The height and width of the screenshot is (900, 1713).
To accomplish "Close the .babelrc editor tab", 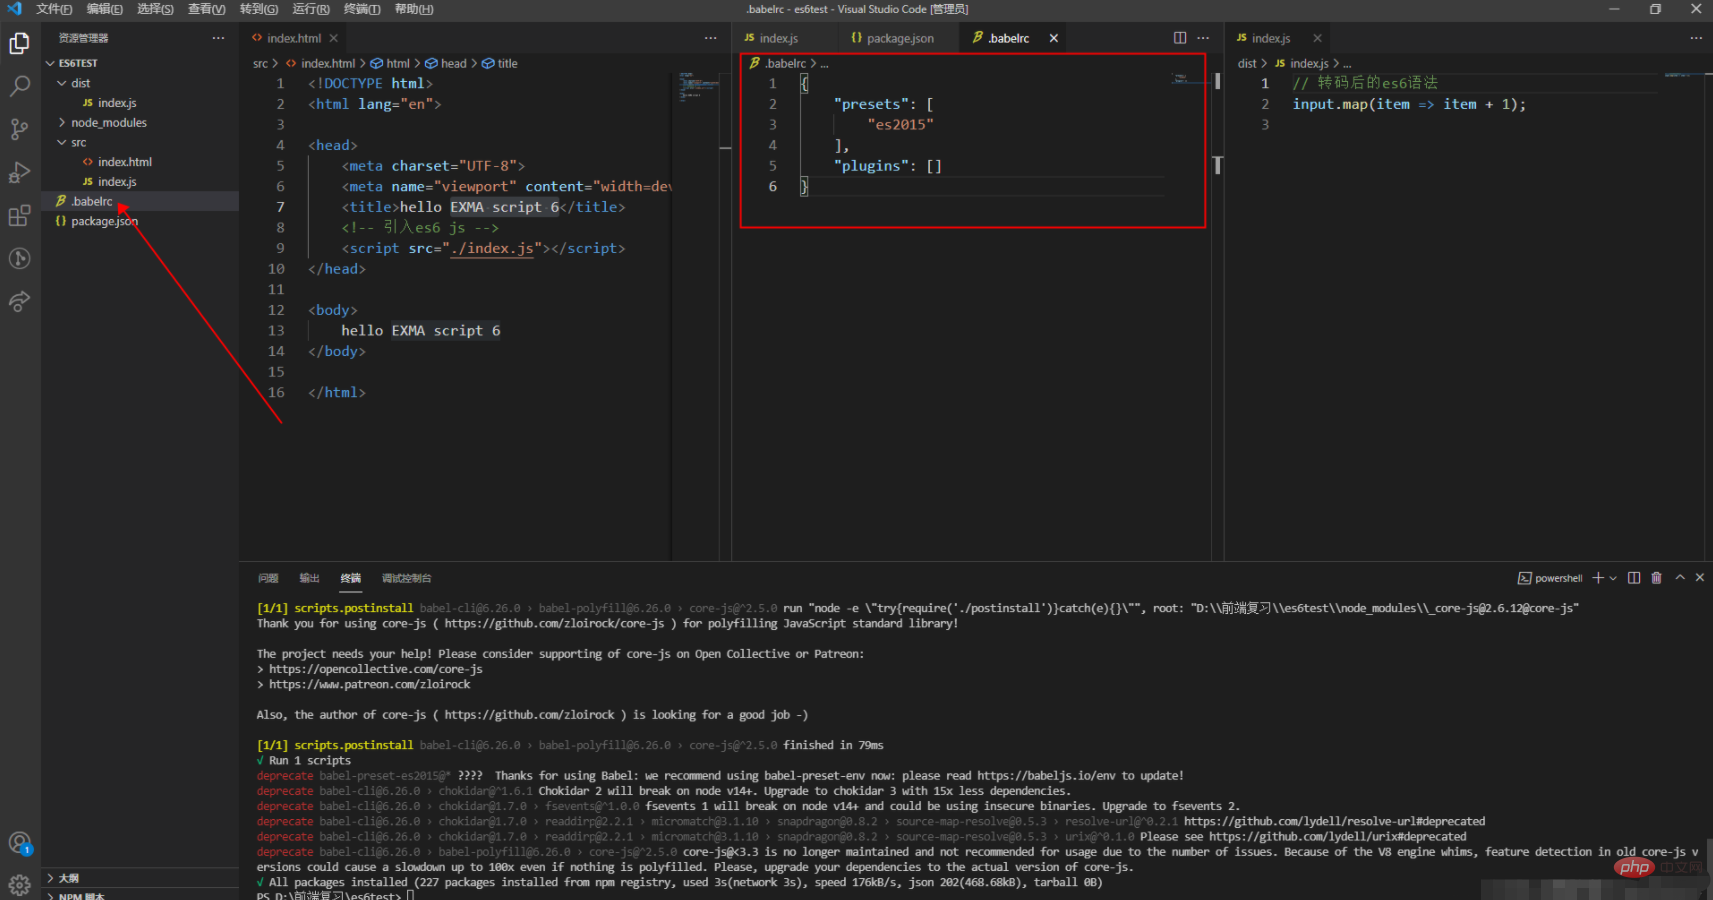I will 1053,38.
